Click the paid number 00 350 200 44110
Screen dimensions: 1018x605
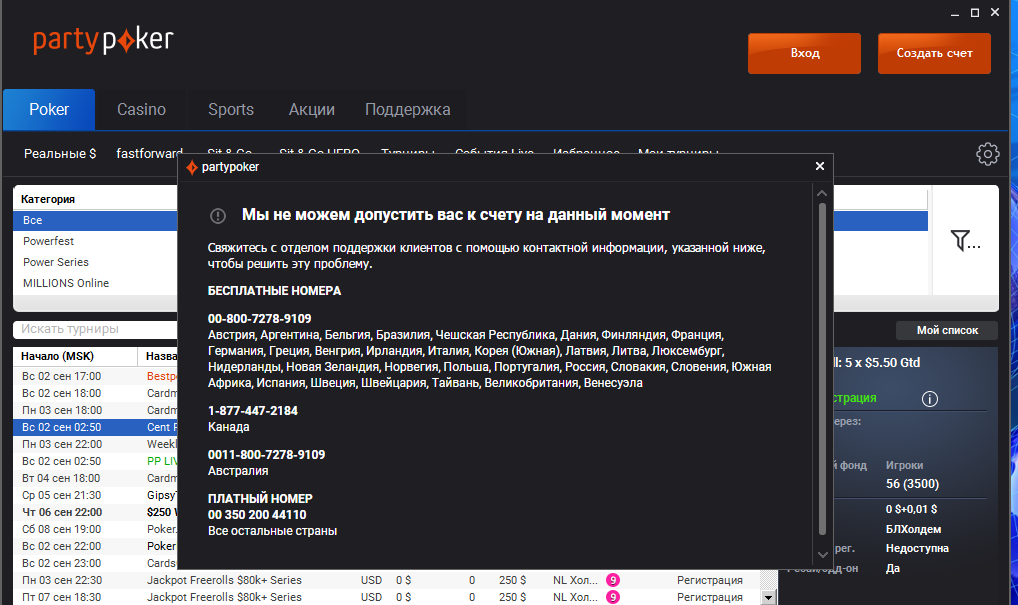pos(257,515)
